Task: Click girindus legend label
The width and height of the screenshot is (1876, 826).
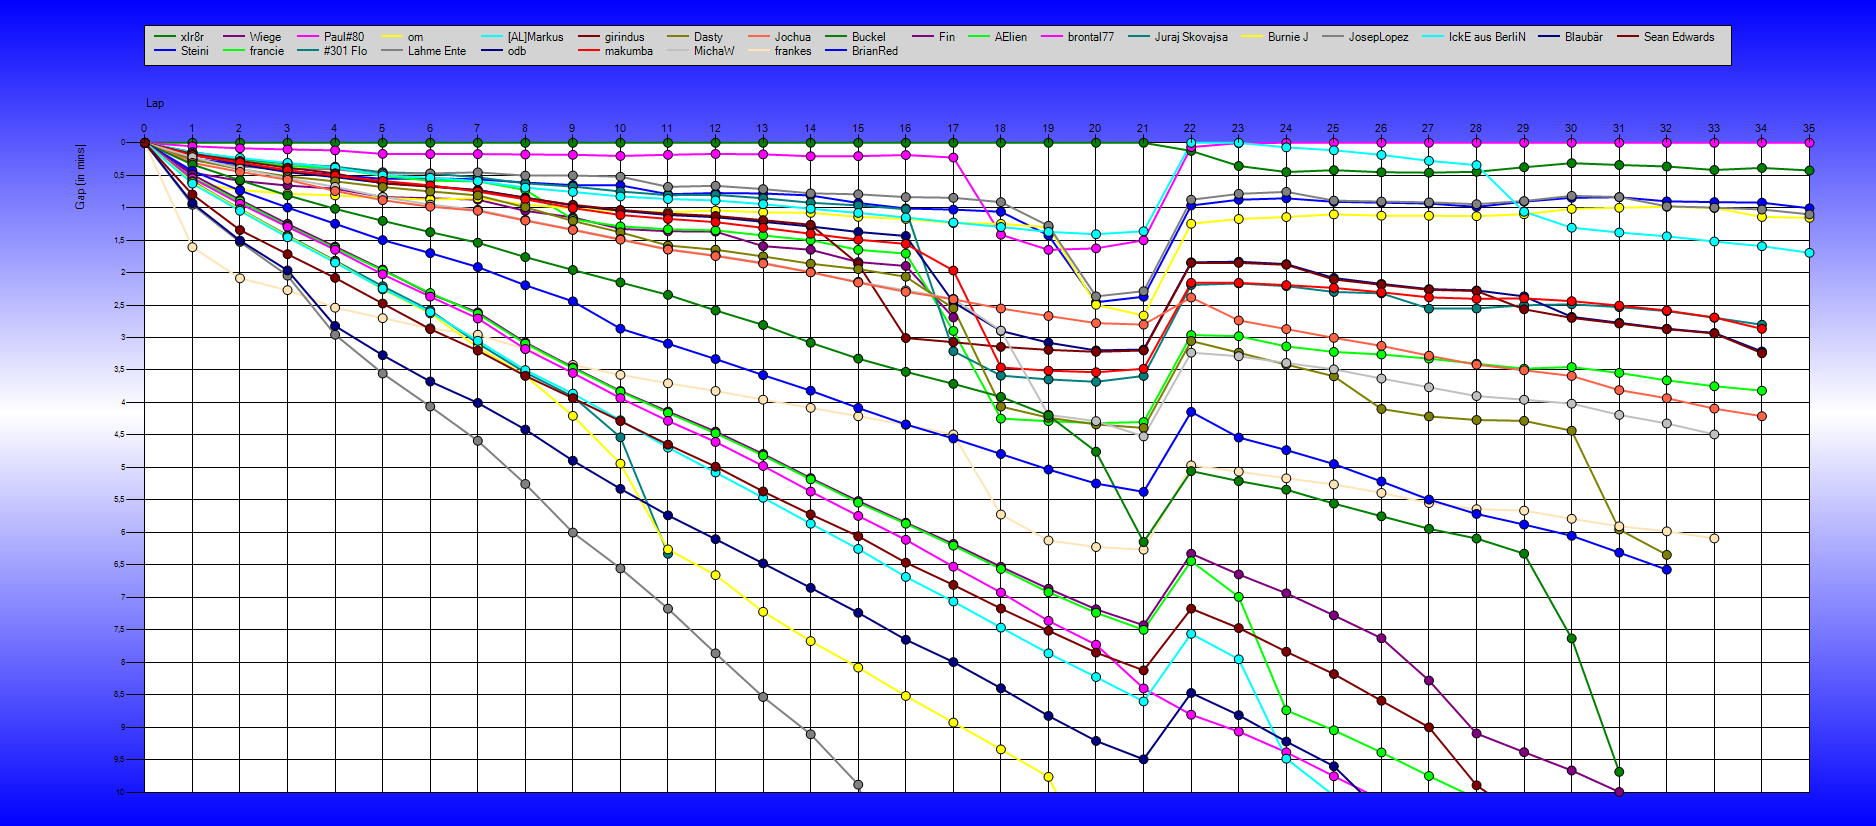Action: click(624, 37)
